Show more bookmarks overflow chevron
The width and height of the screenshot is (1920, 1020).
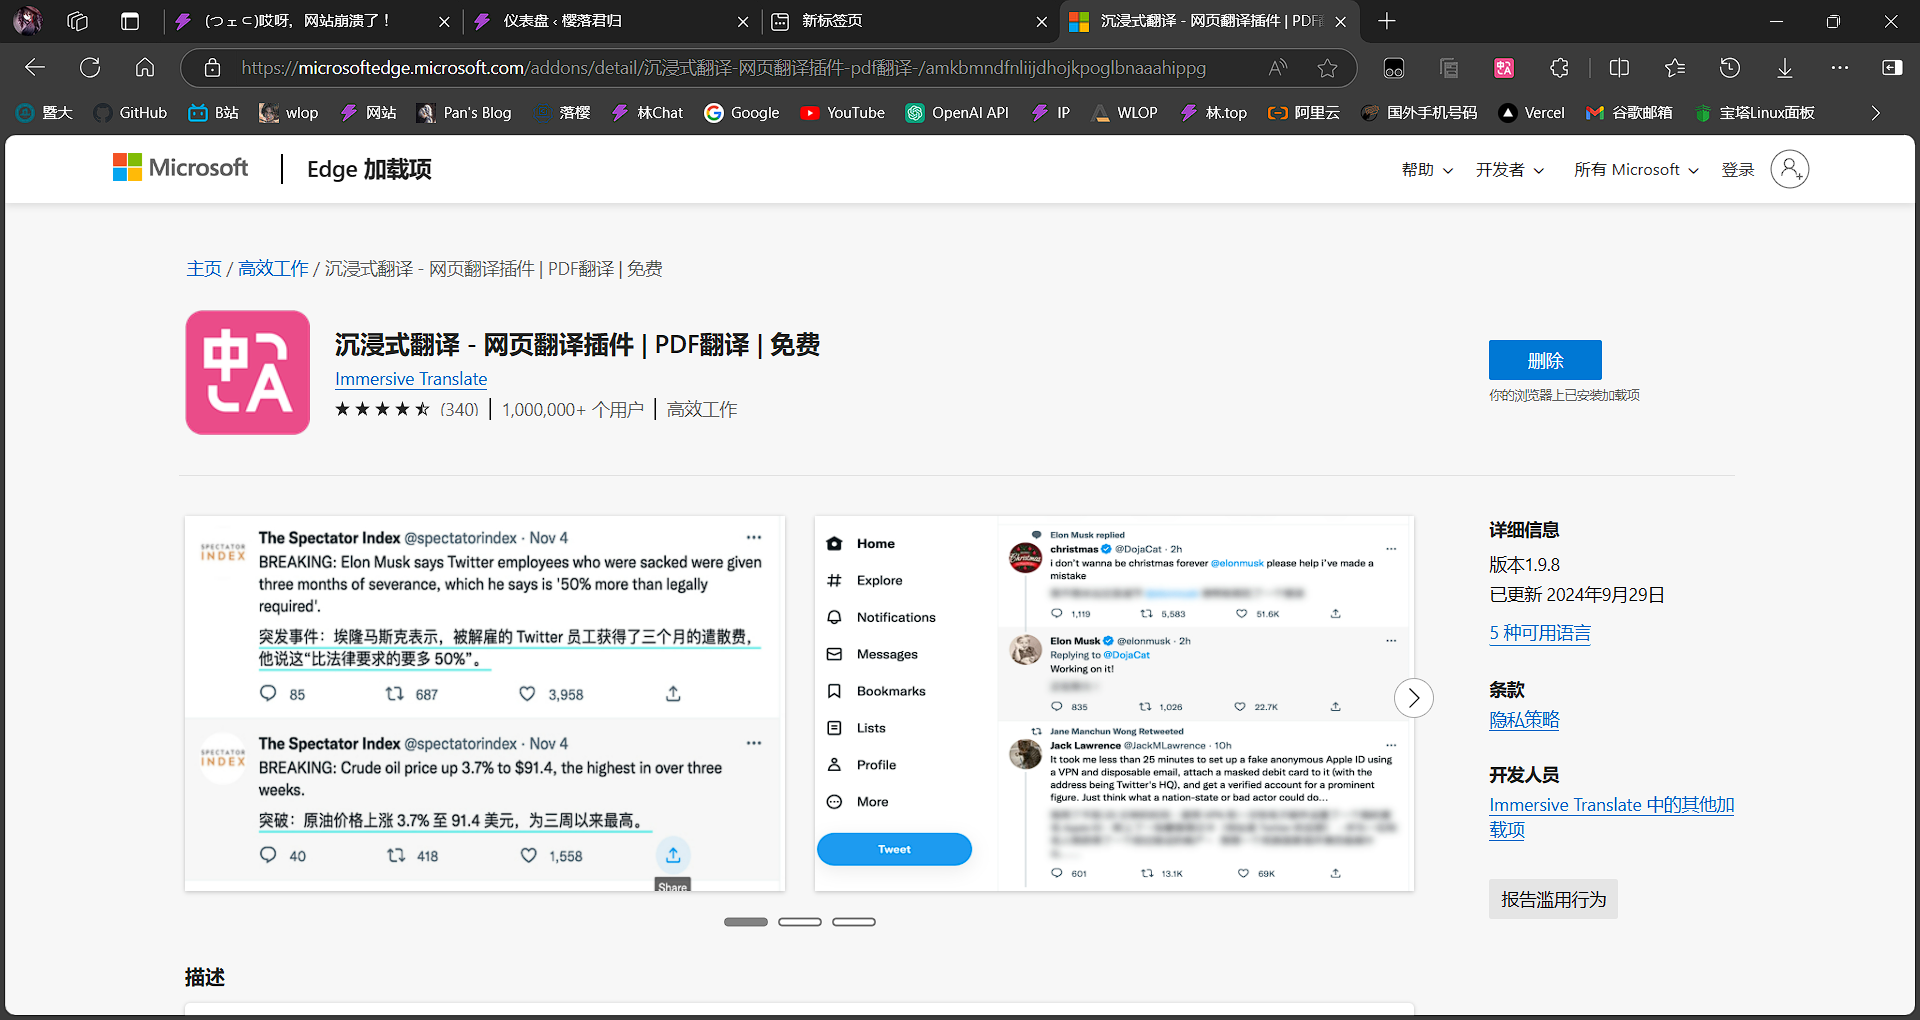point(1876,113)
